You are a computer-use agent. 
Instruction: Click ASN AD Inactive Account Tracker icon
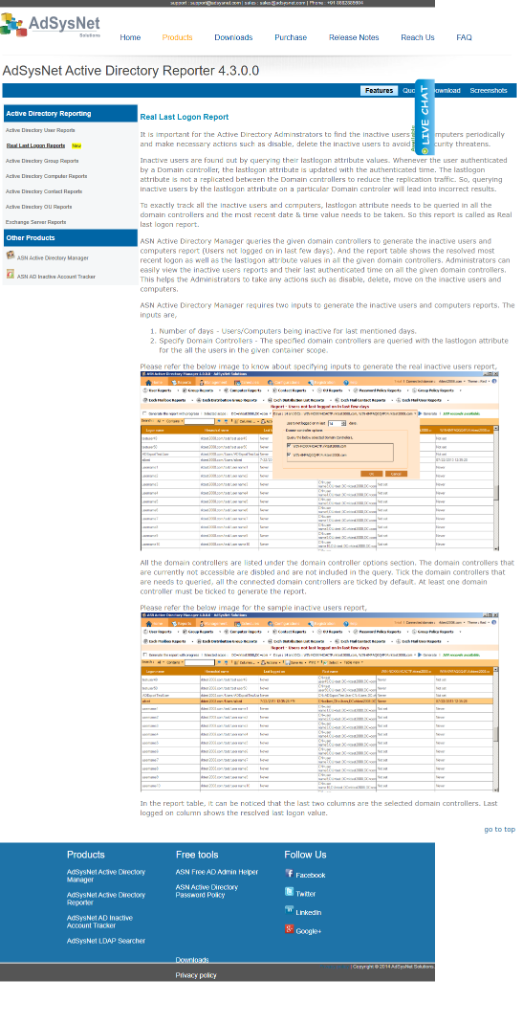(x=10, y=274)
